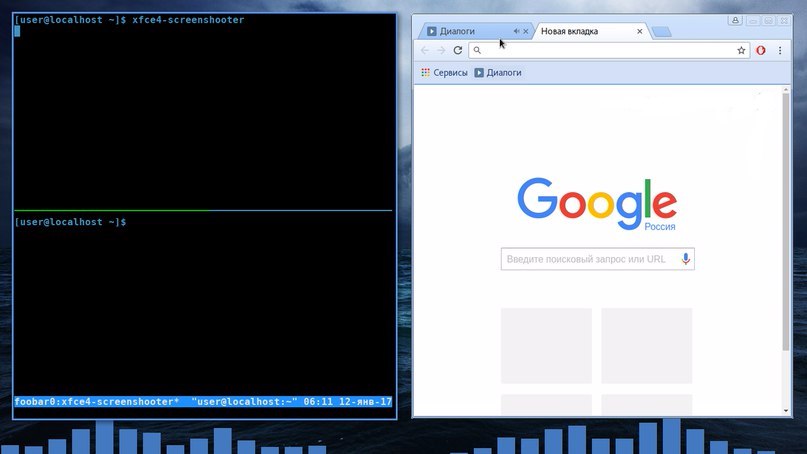Click the scrollbar down arrow in browser
The height and width of the screenshot is (454, 807).
(x=786, y=411)
